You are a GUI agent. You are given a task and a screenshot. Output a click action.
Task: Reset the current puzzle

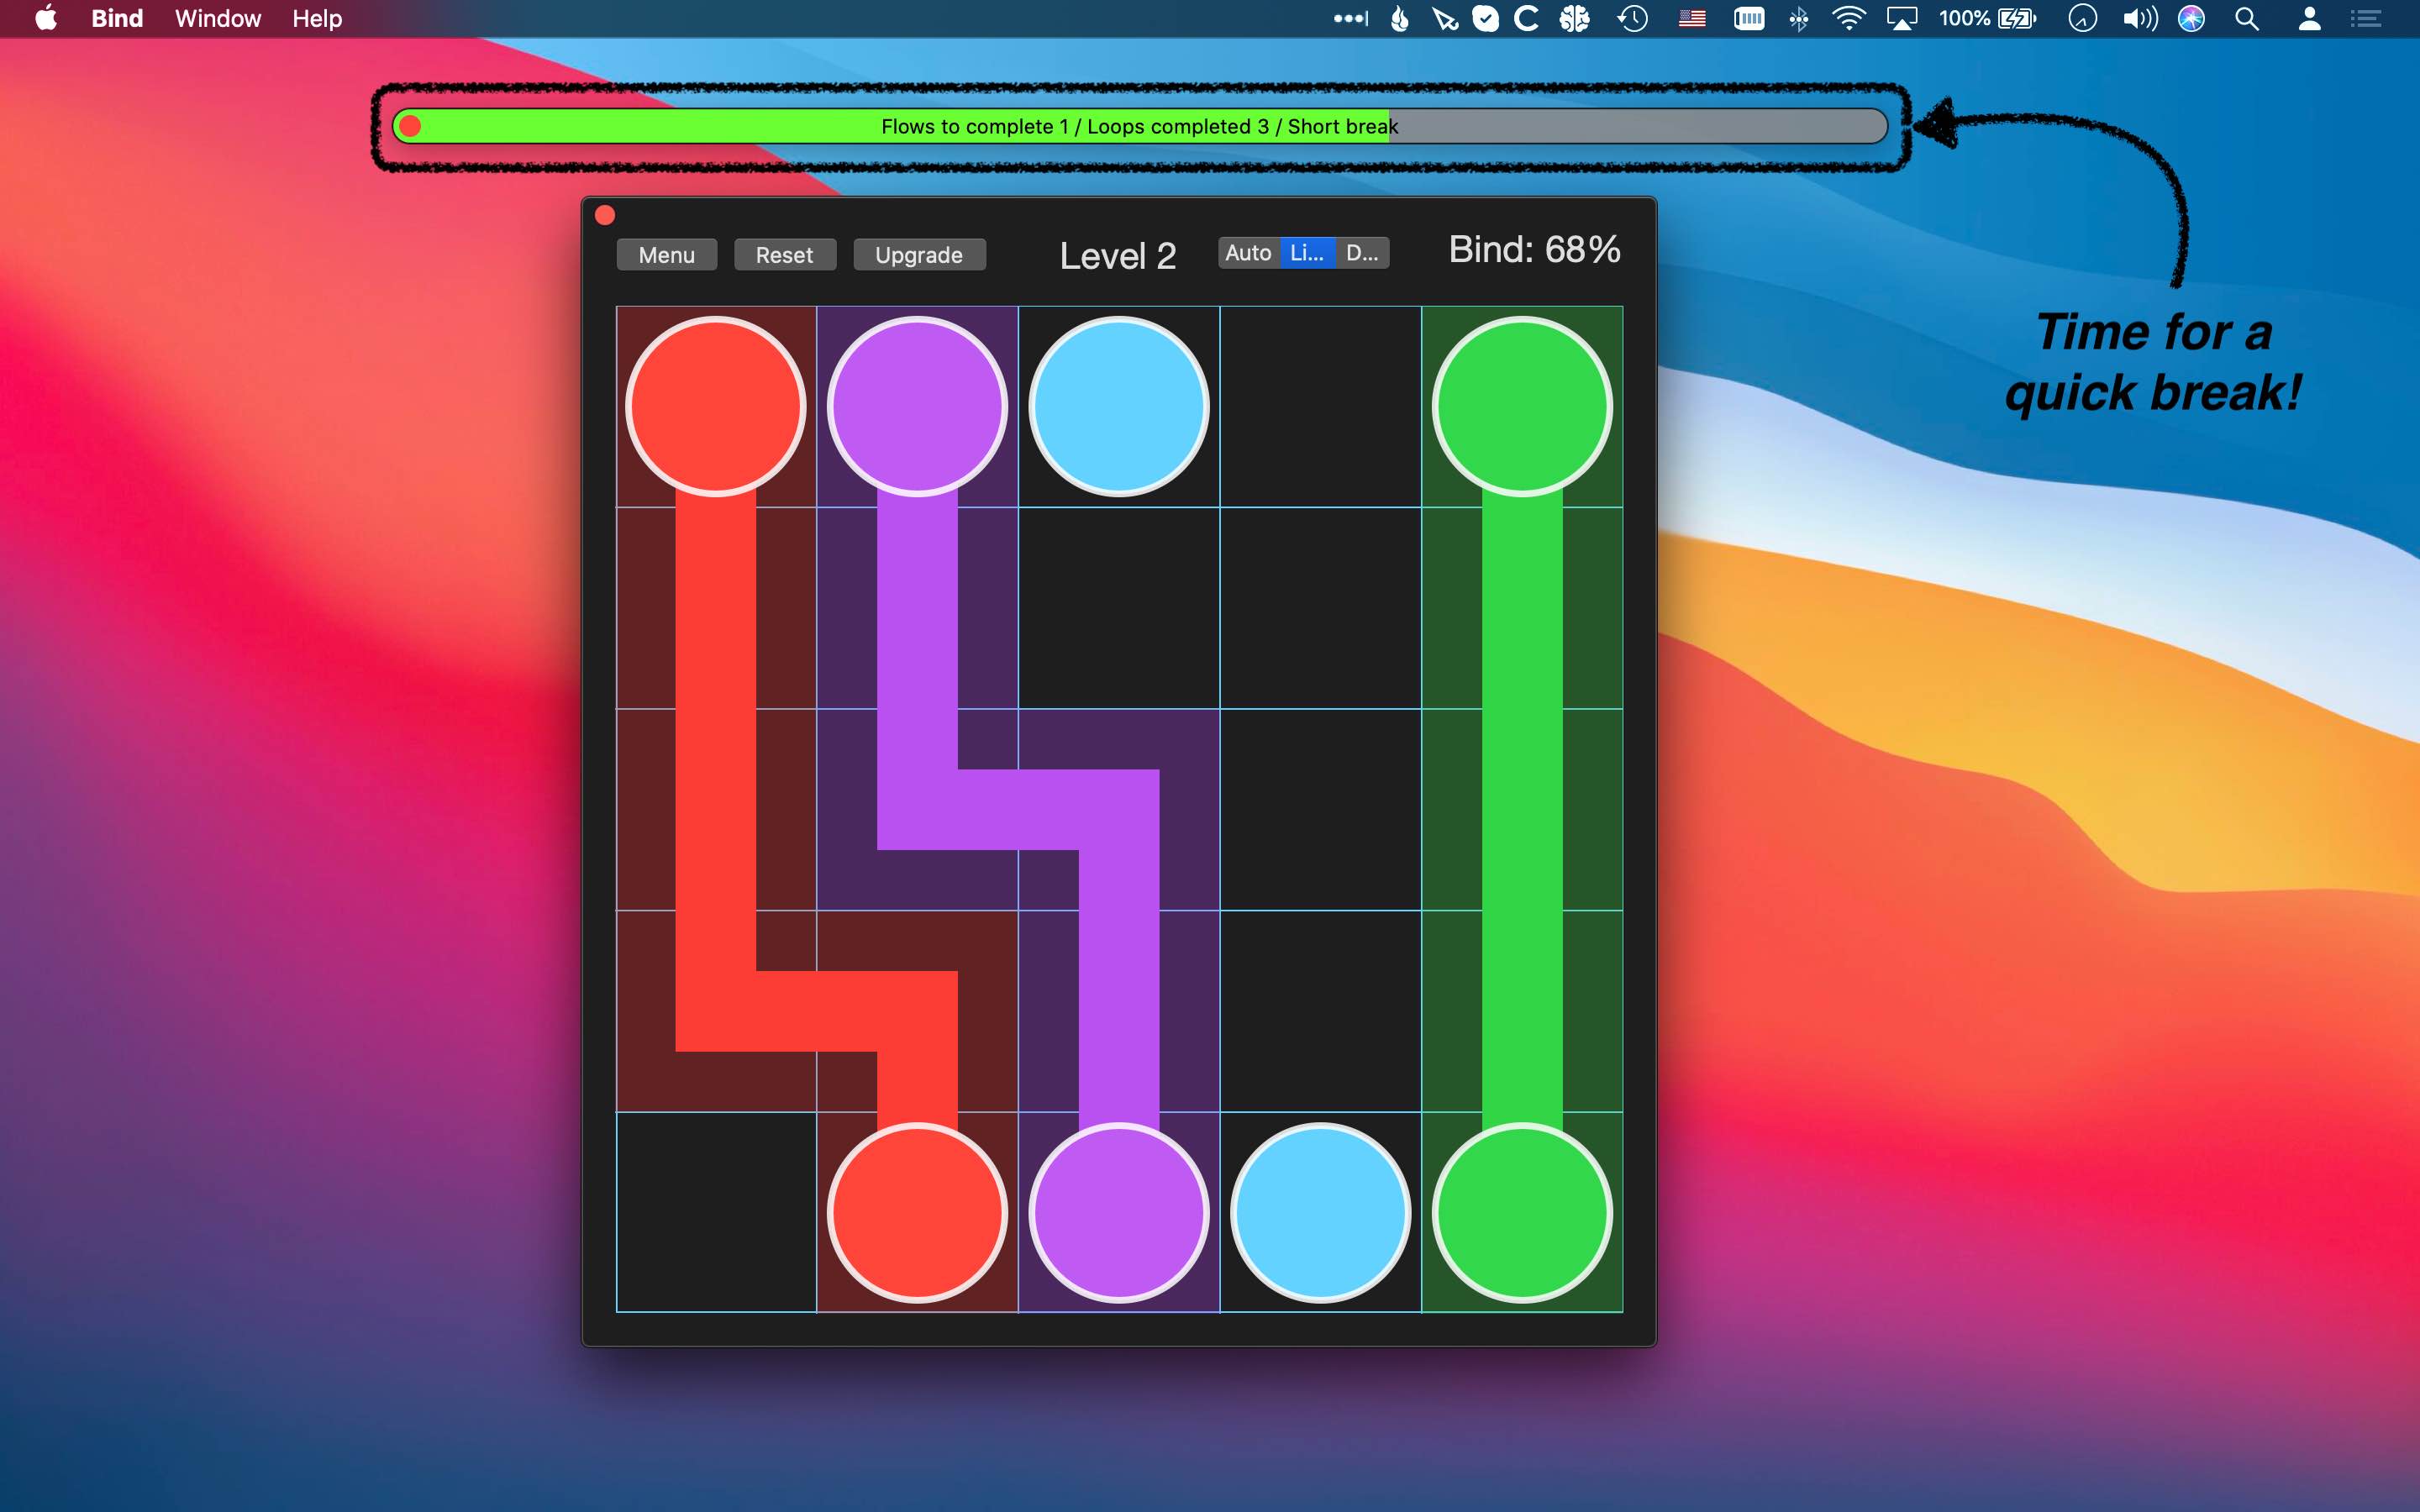pyautogui.click(x=784, y=255)
